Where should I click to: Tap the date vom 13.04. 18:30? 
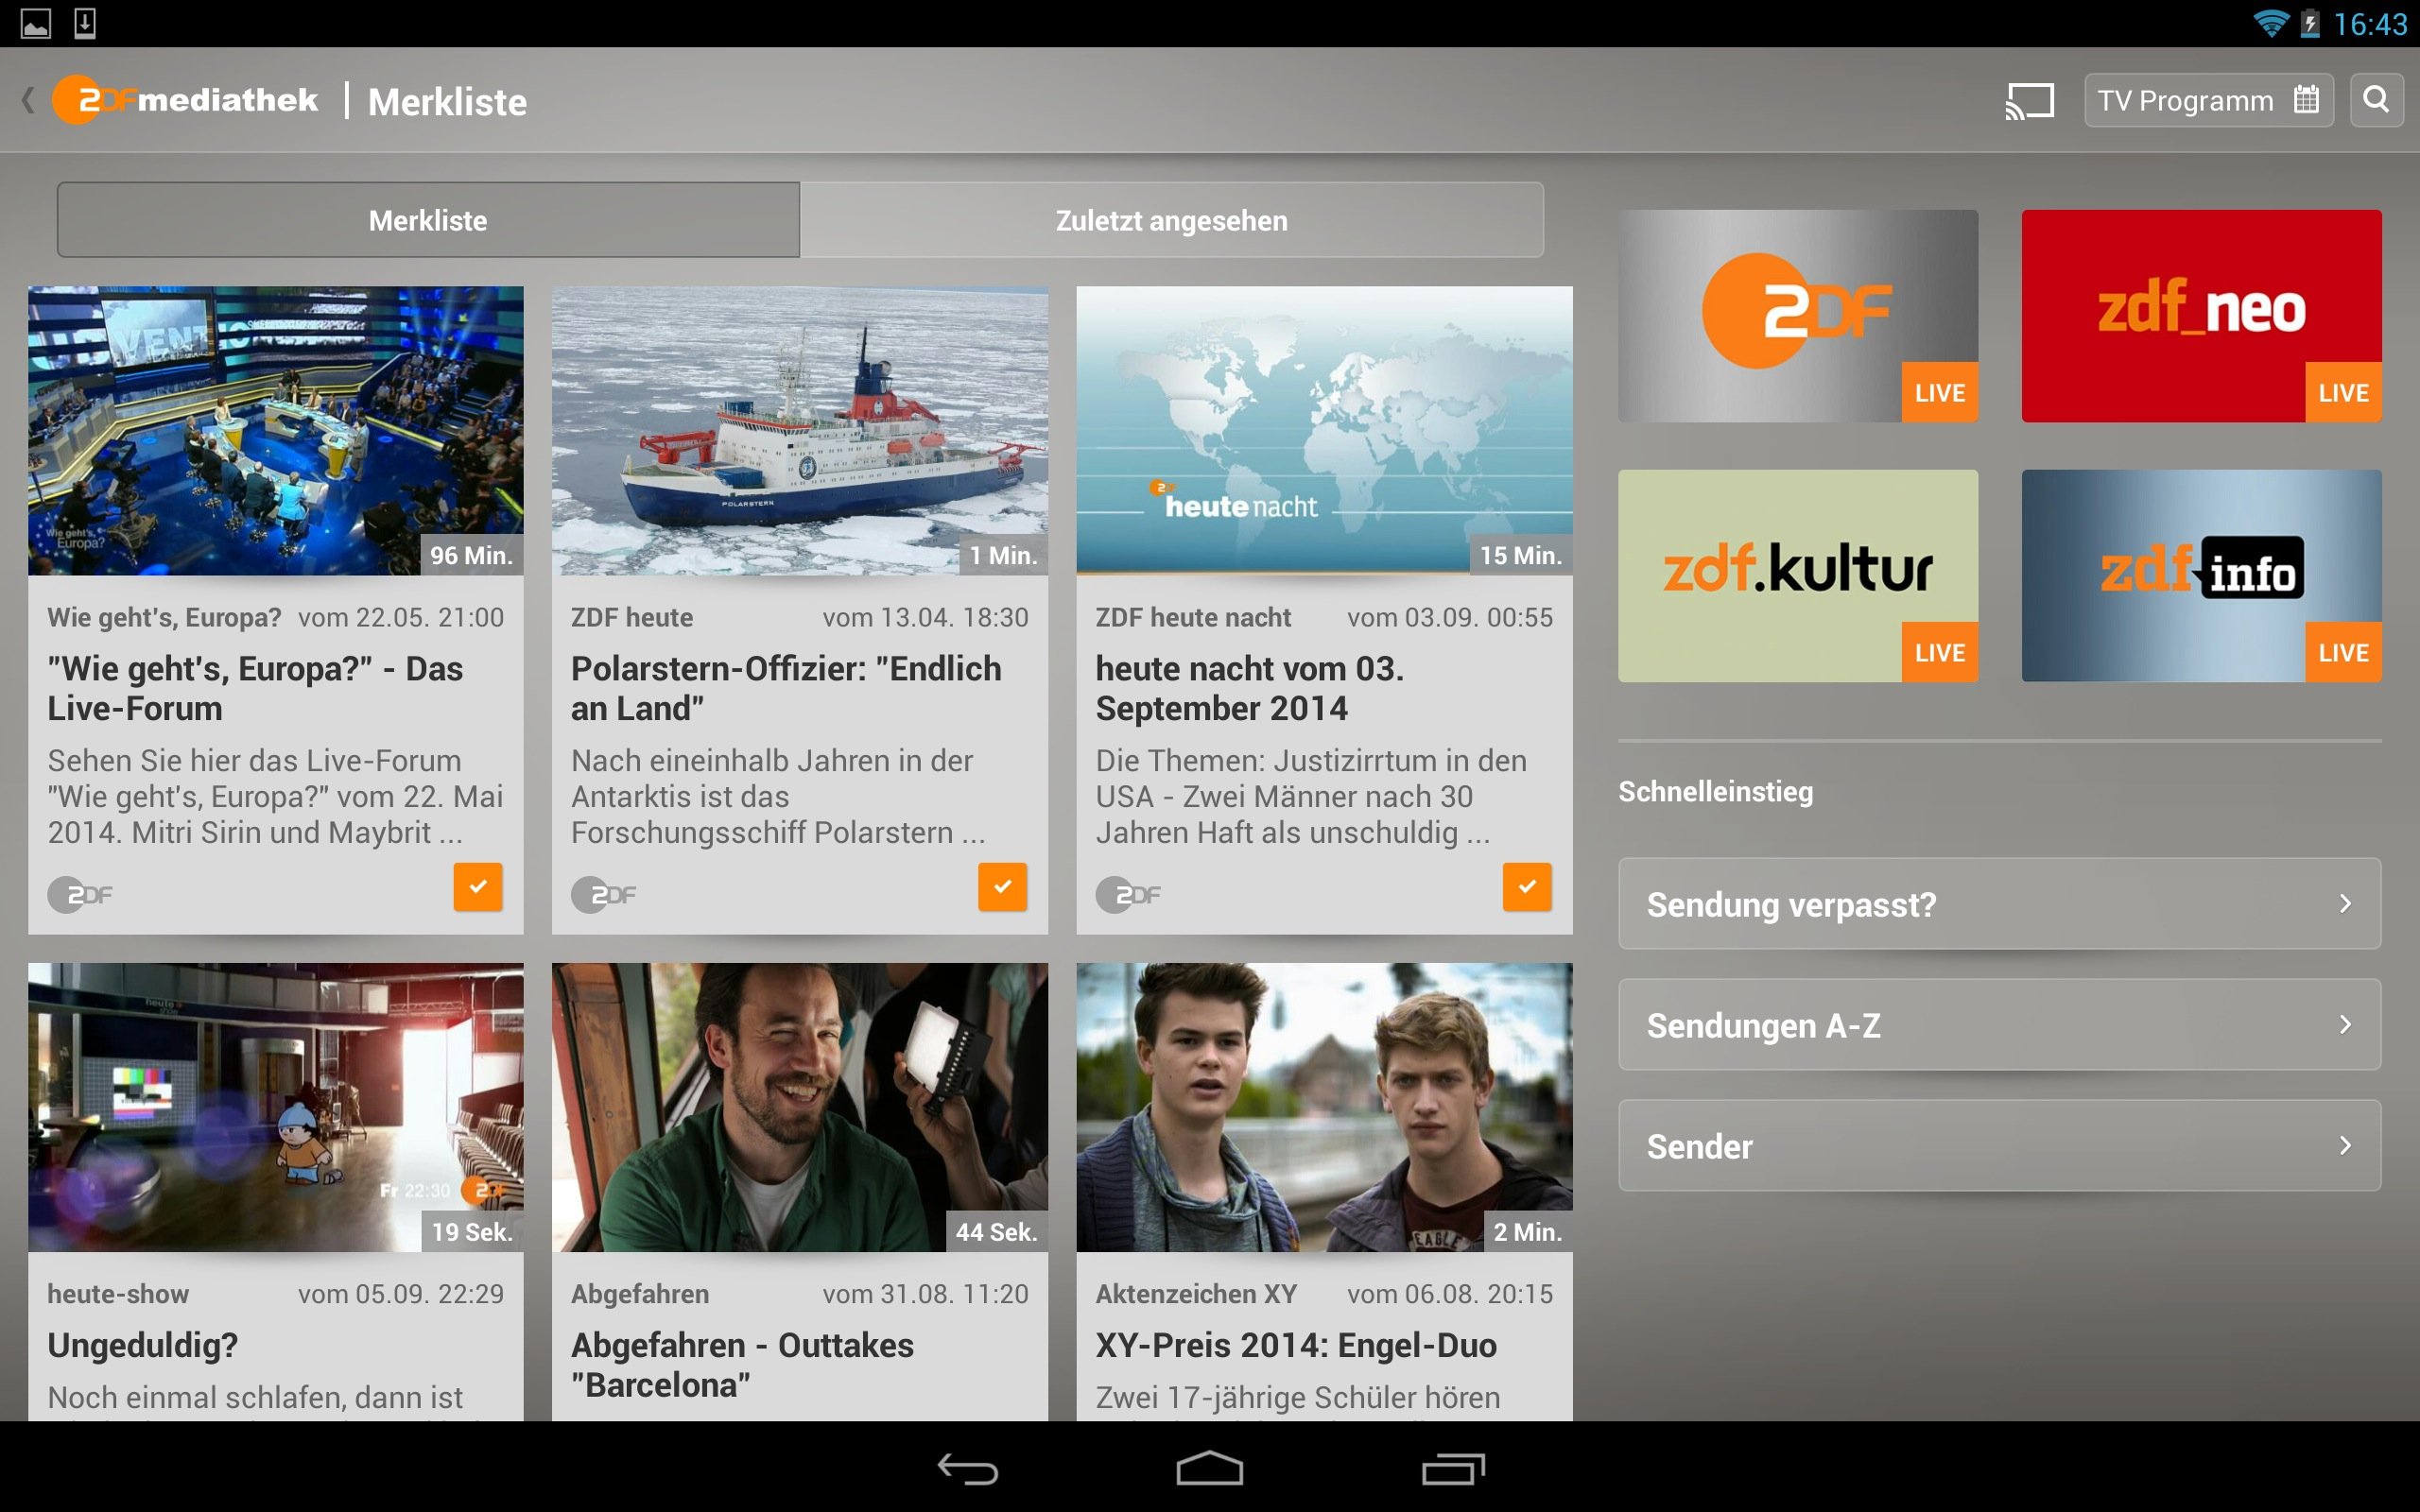pos(926,617)
